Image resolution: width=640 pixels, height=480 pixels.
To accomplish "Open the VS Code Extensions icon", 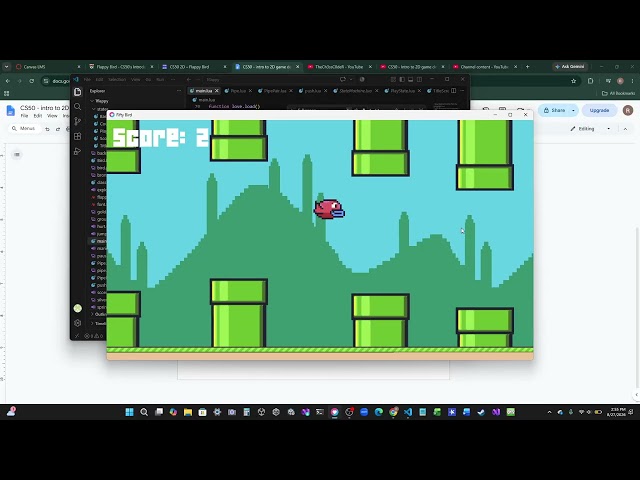I will point(78,136).
